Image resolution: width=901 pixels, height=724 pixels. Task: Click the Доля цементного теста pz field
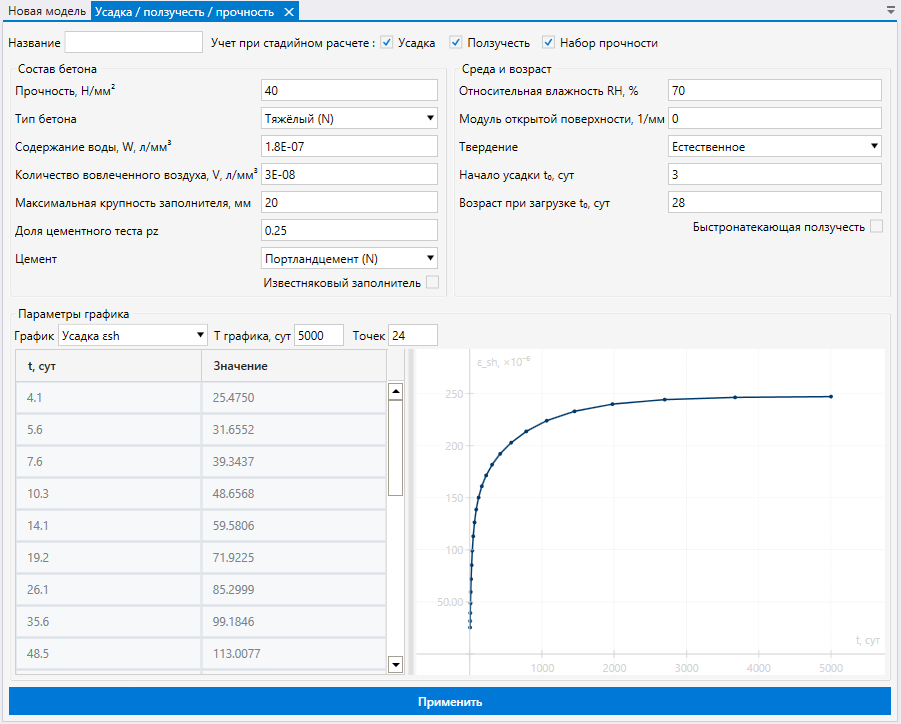point(349,230)
